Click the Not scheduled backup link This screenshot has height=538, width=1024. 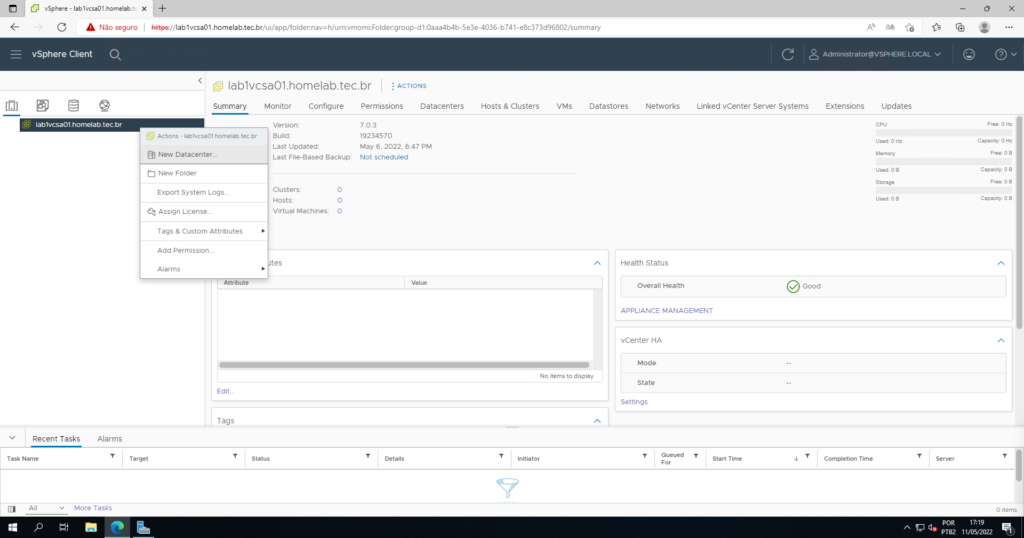384,157
